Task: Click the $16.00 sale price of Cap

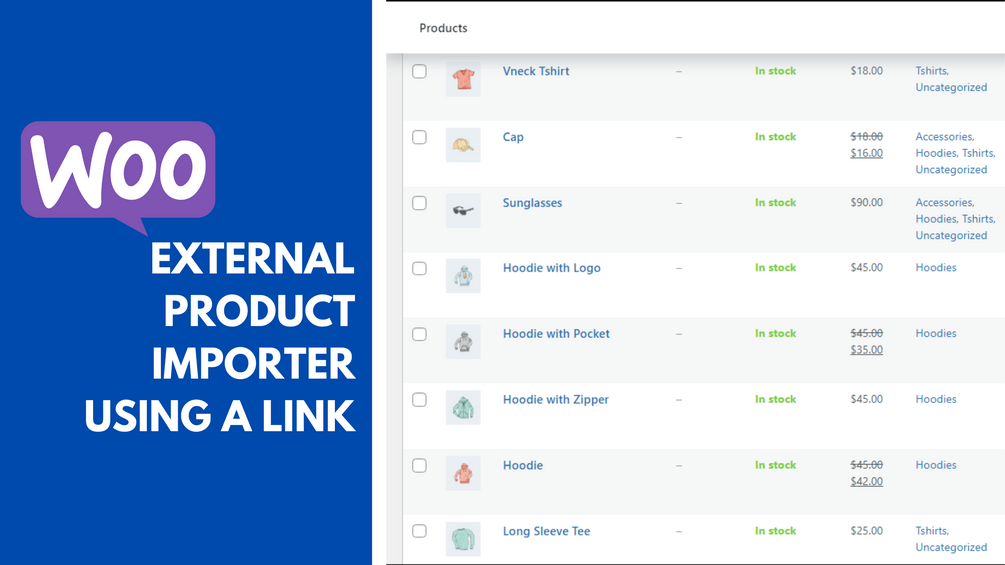Action: 867,153
